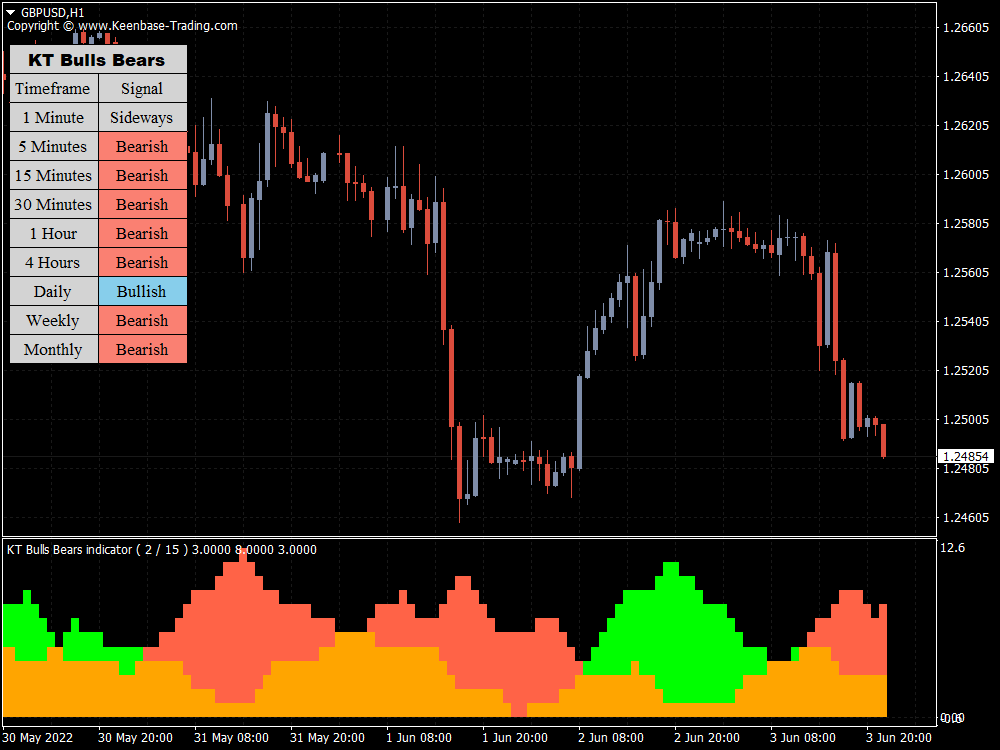Click the 1.25205 price axis label
The height and width of the screenshot is (750, 1000).
coord(966,371)
